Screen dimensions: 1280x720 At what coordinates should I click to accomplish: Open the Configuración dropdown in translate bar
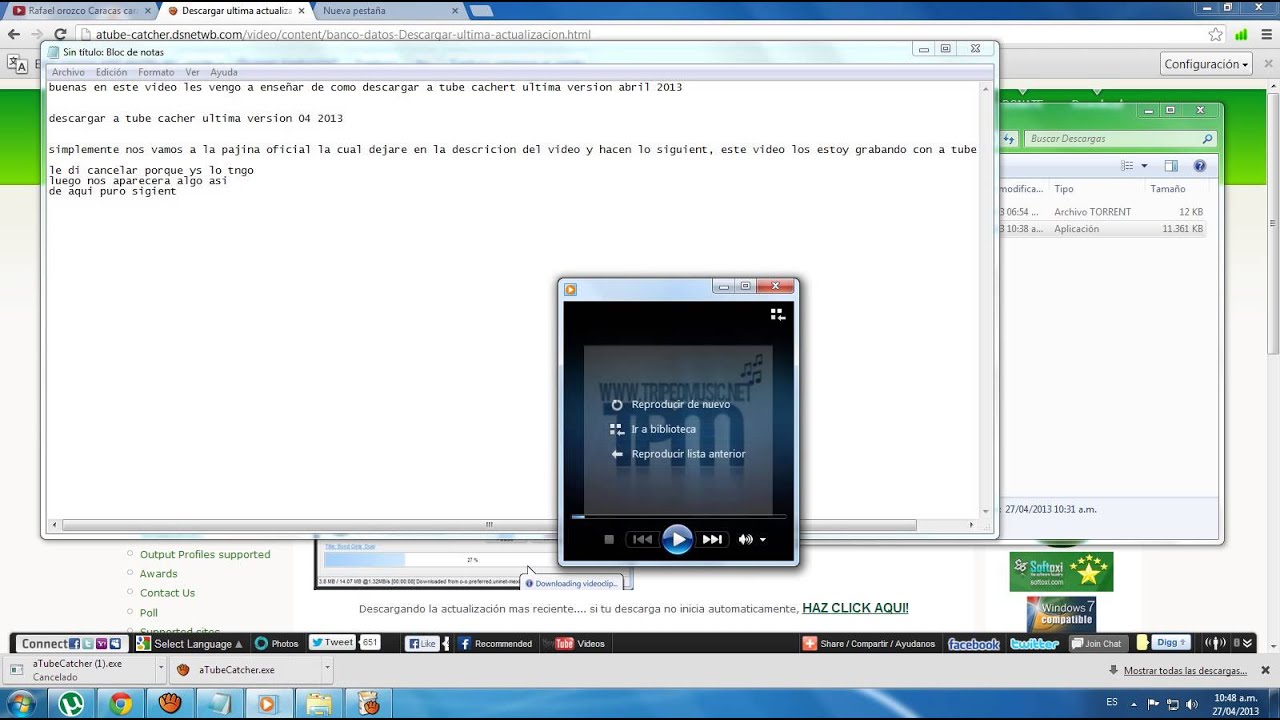pos(1208,64)
